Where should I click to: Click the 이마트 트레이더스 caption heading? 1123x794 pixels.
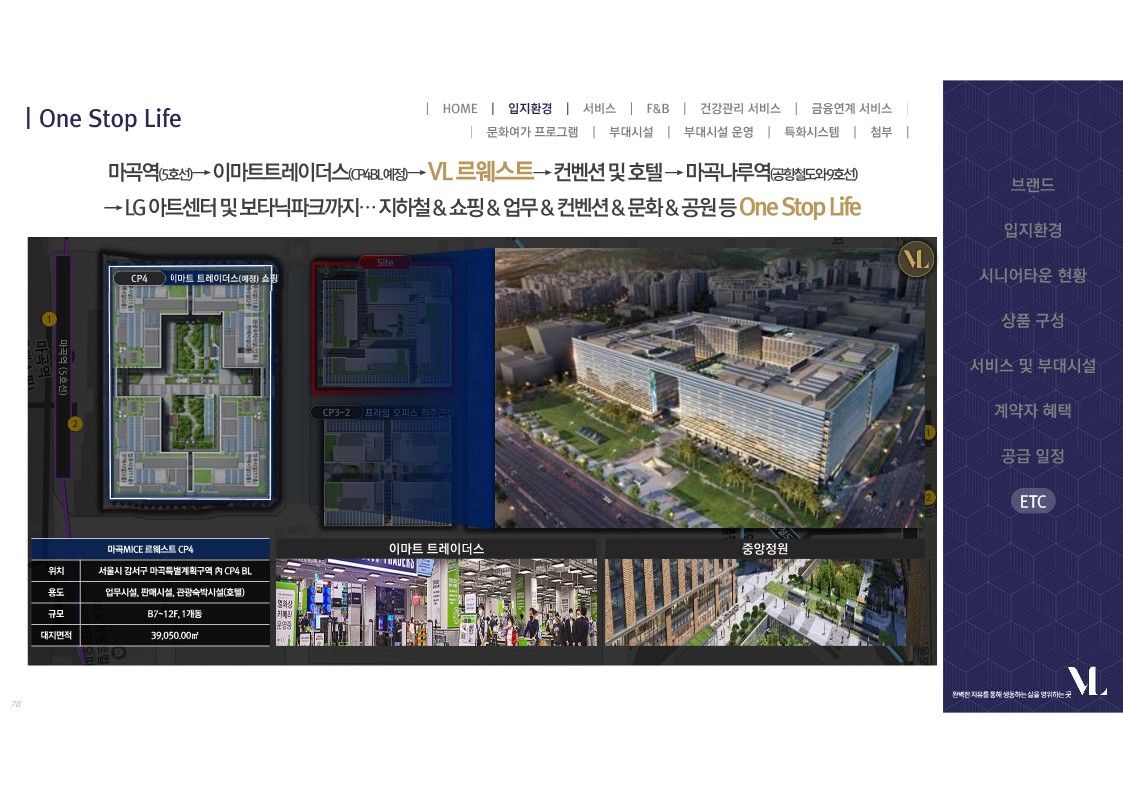pyautogui.click(x=436, y=548)
